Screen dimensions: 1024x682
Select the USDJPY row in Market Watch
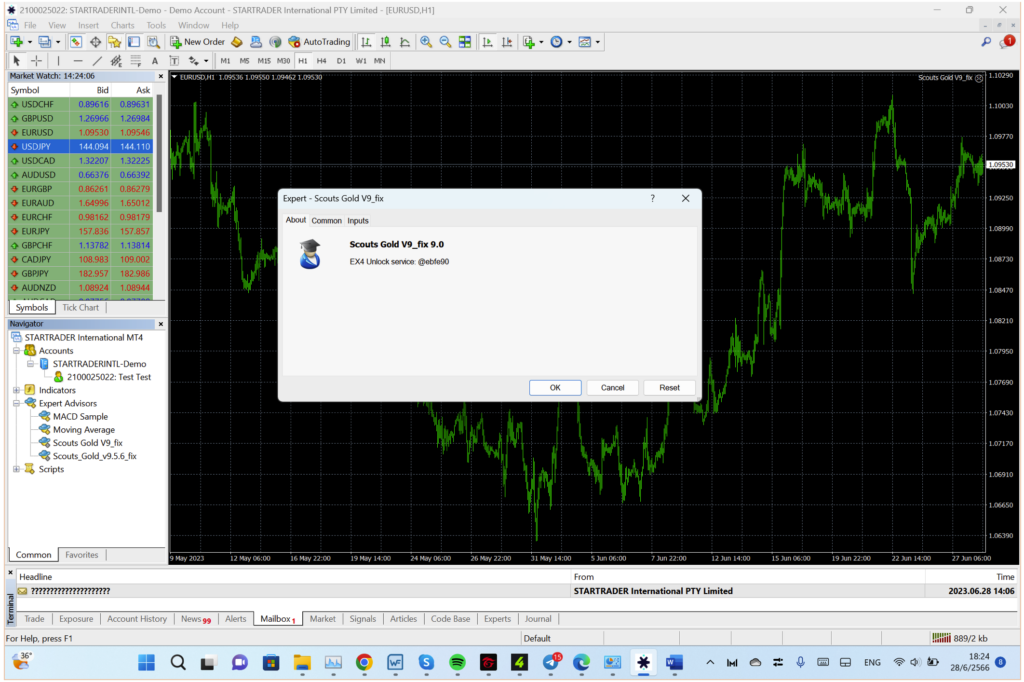(x=80, y=146)
